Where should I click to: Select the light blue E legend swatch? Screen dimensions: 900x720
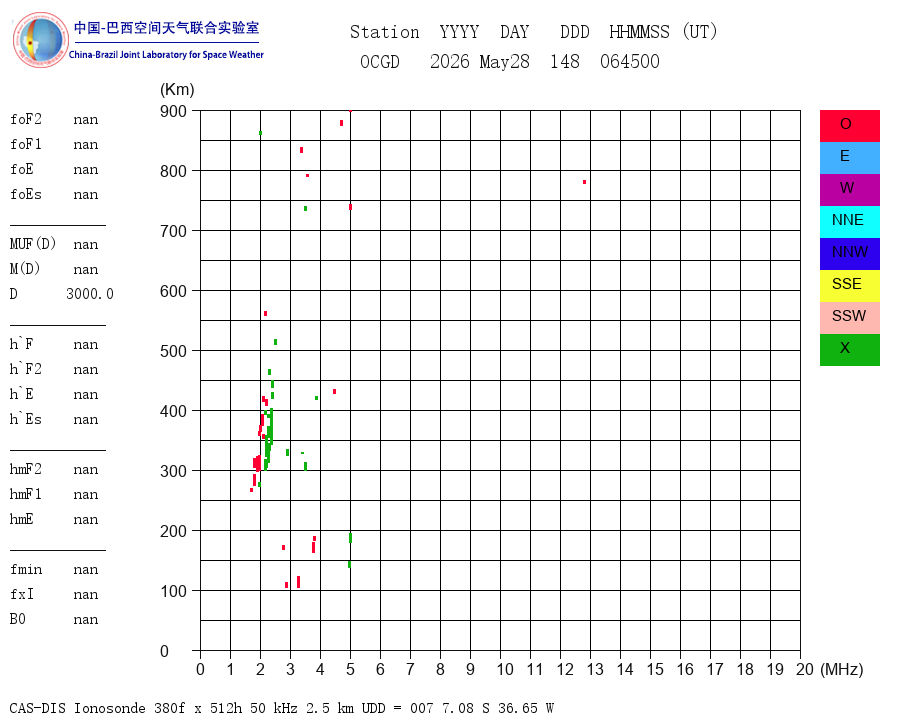point(849,158)
